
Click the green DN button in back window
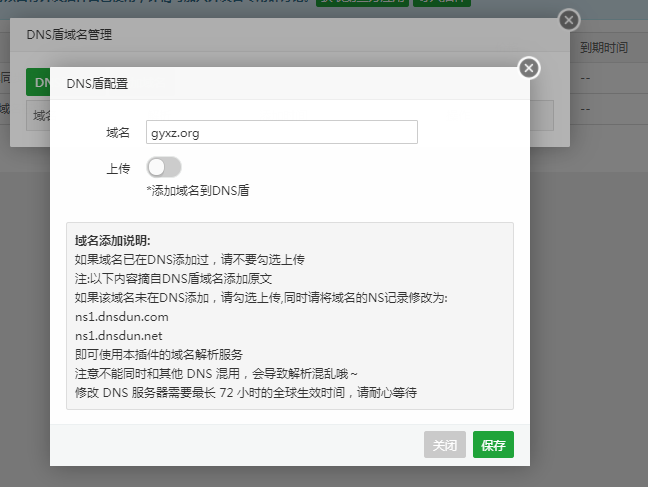(x=38, y=82)
